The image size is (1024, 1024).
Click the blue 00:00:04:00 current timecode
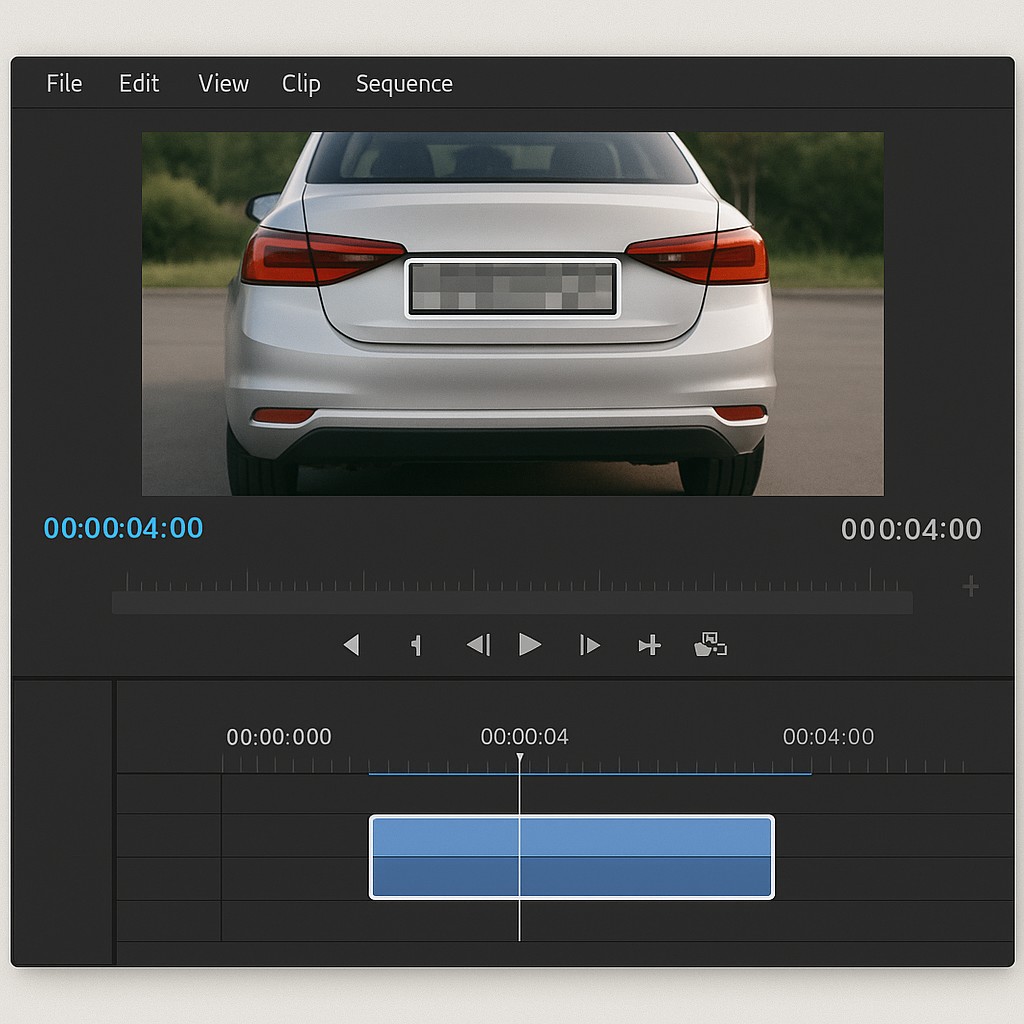tap(123, 528)
